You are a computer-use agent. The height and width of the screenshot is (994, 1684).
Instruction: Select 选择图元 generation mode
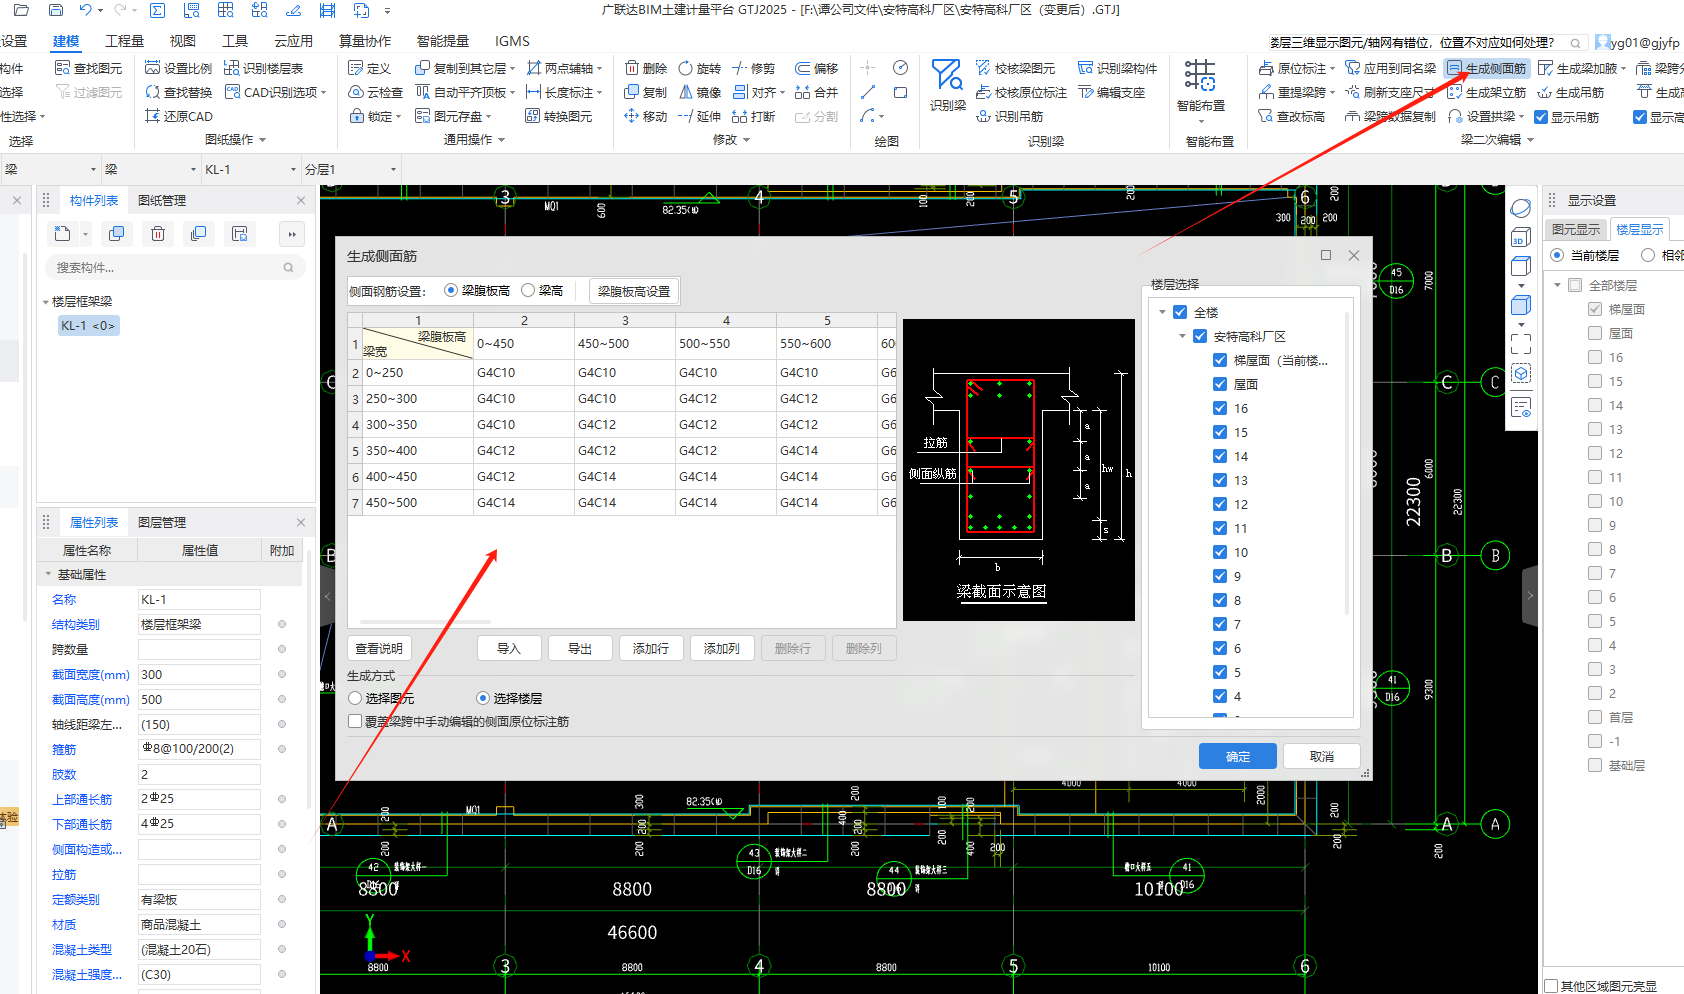click(x=355, y=698)
